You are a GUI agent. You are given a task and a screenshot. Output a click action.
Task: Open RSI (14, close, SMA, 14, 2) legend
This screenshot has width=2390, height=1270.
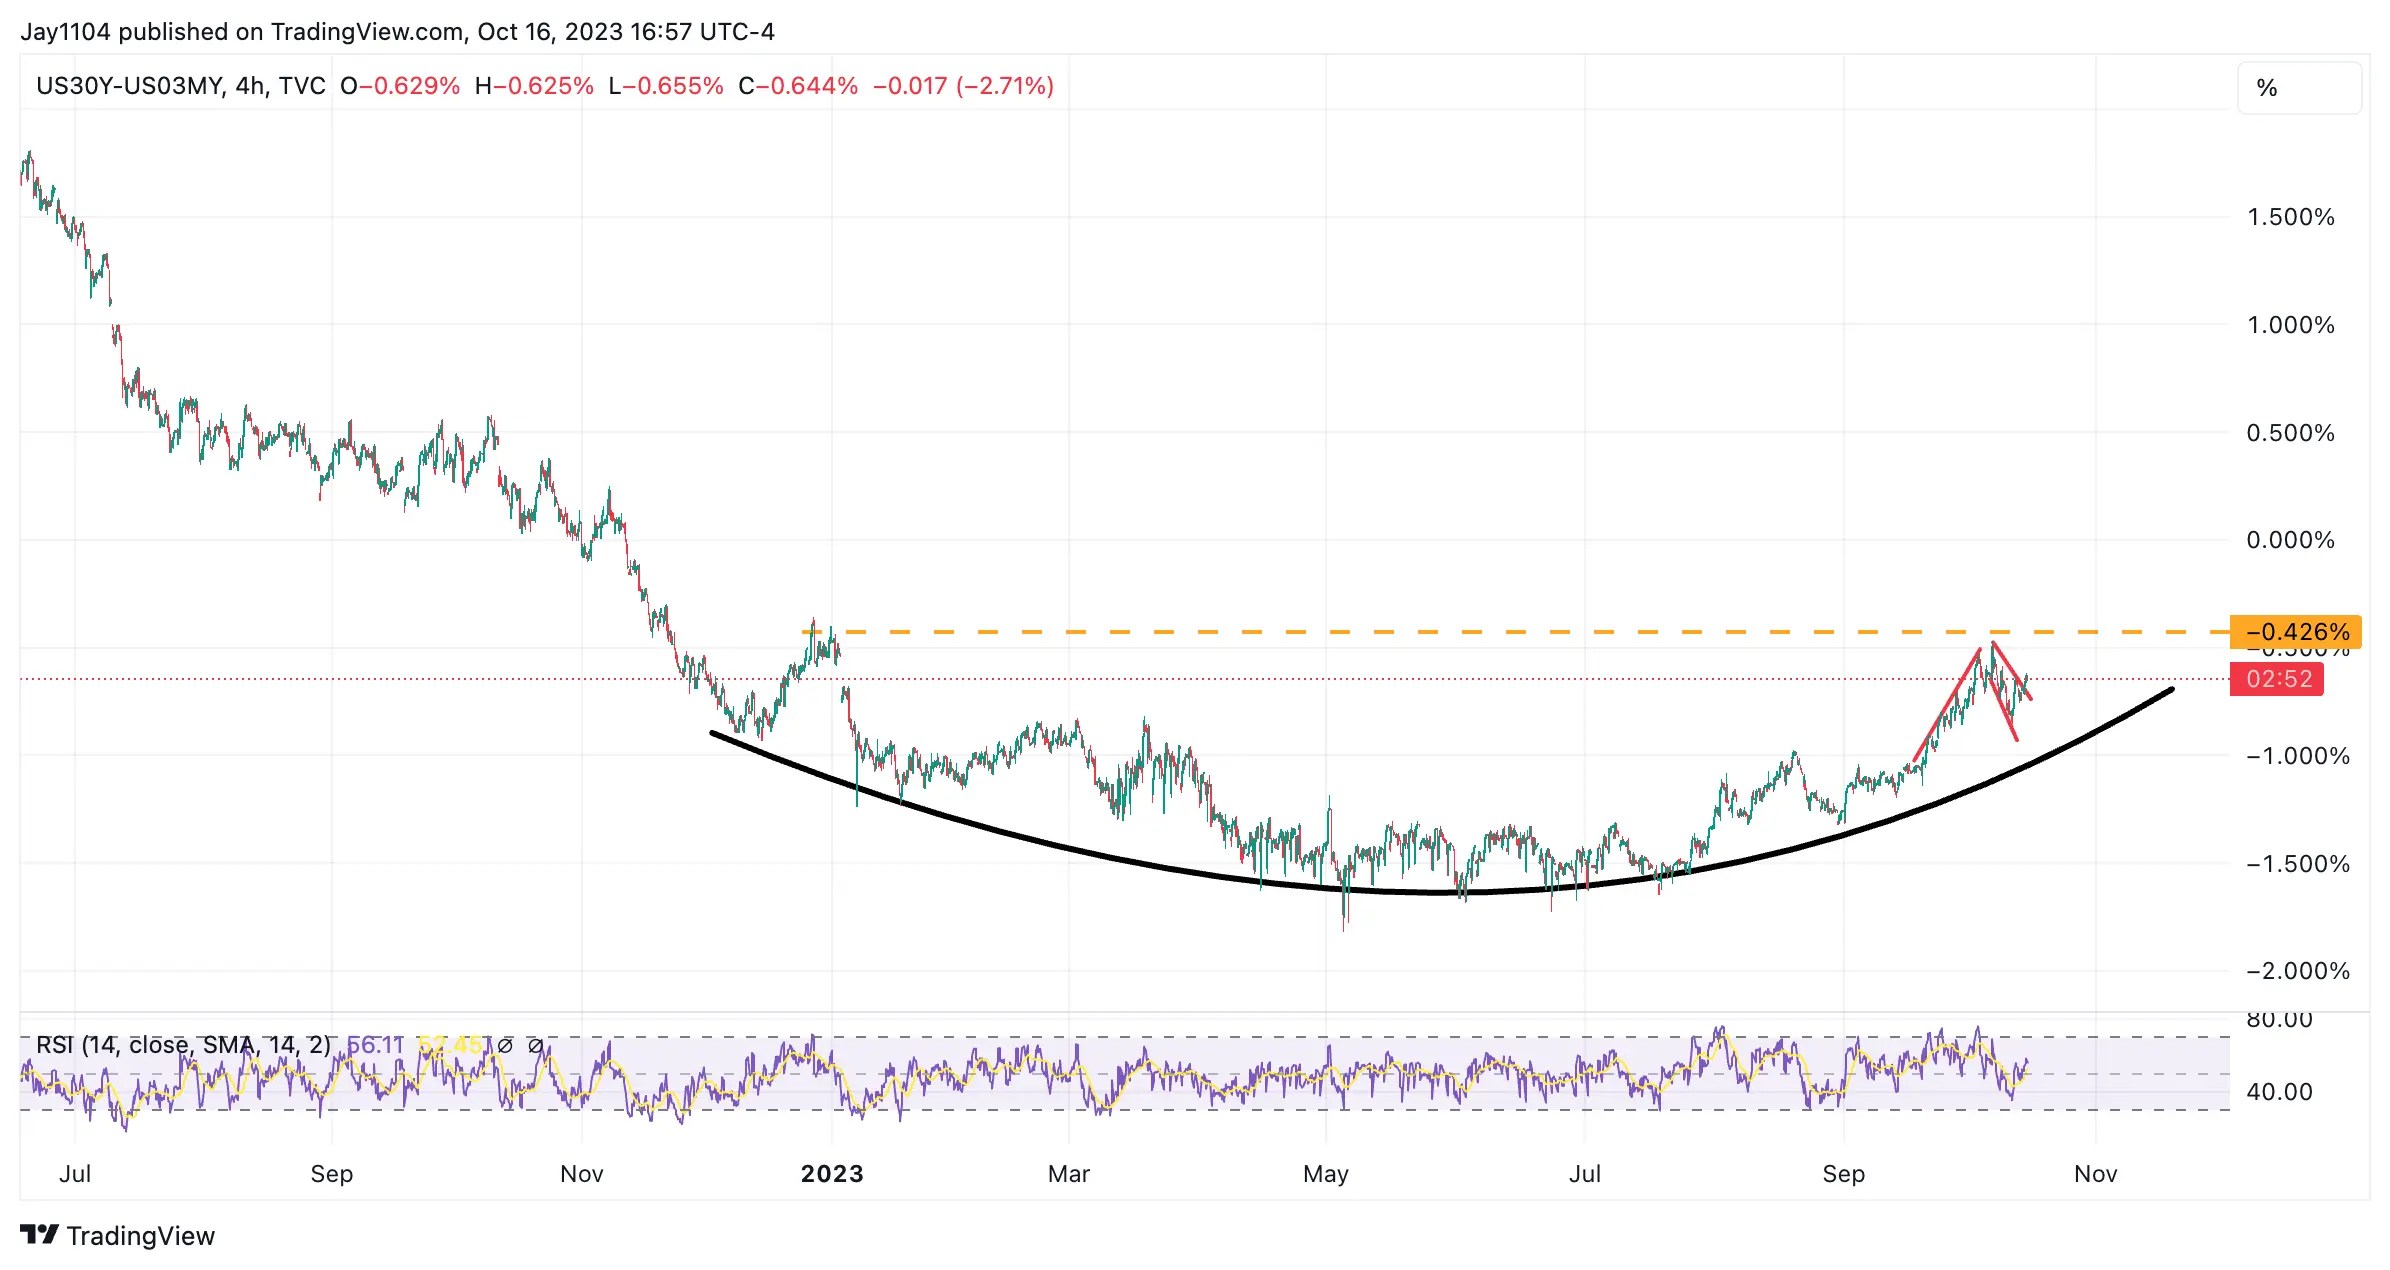pos(183,1045)
